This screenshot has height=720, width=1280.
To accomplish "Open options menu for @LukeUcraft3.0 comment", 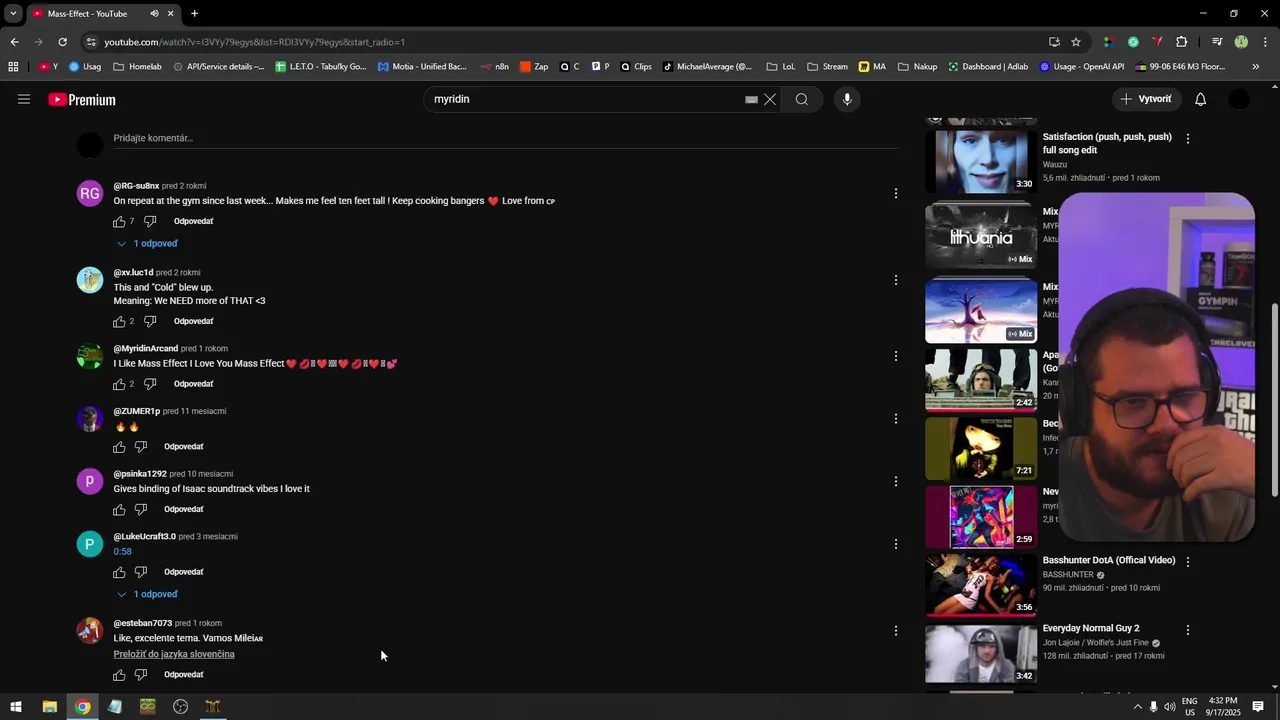I will 896,544.
